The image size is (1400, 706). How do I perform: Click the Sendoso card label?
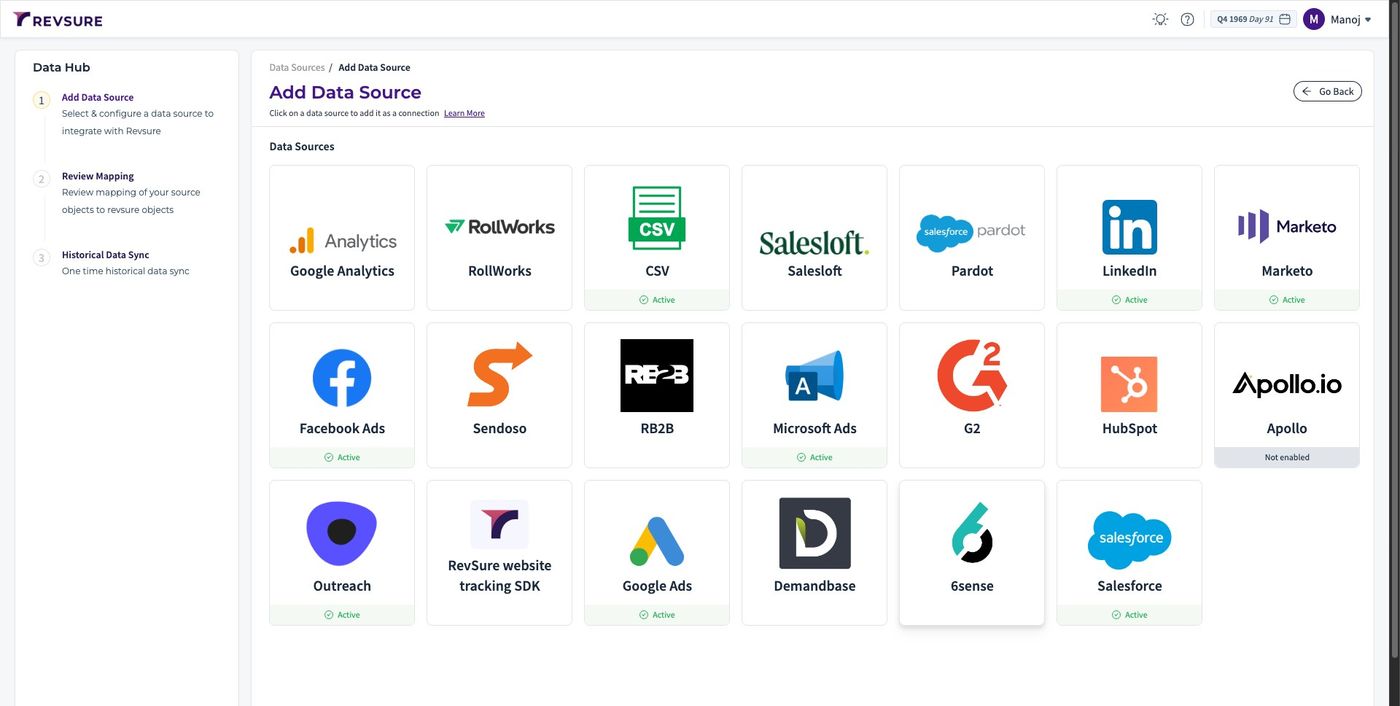click(500, 428)
